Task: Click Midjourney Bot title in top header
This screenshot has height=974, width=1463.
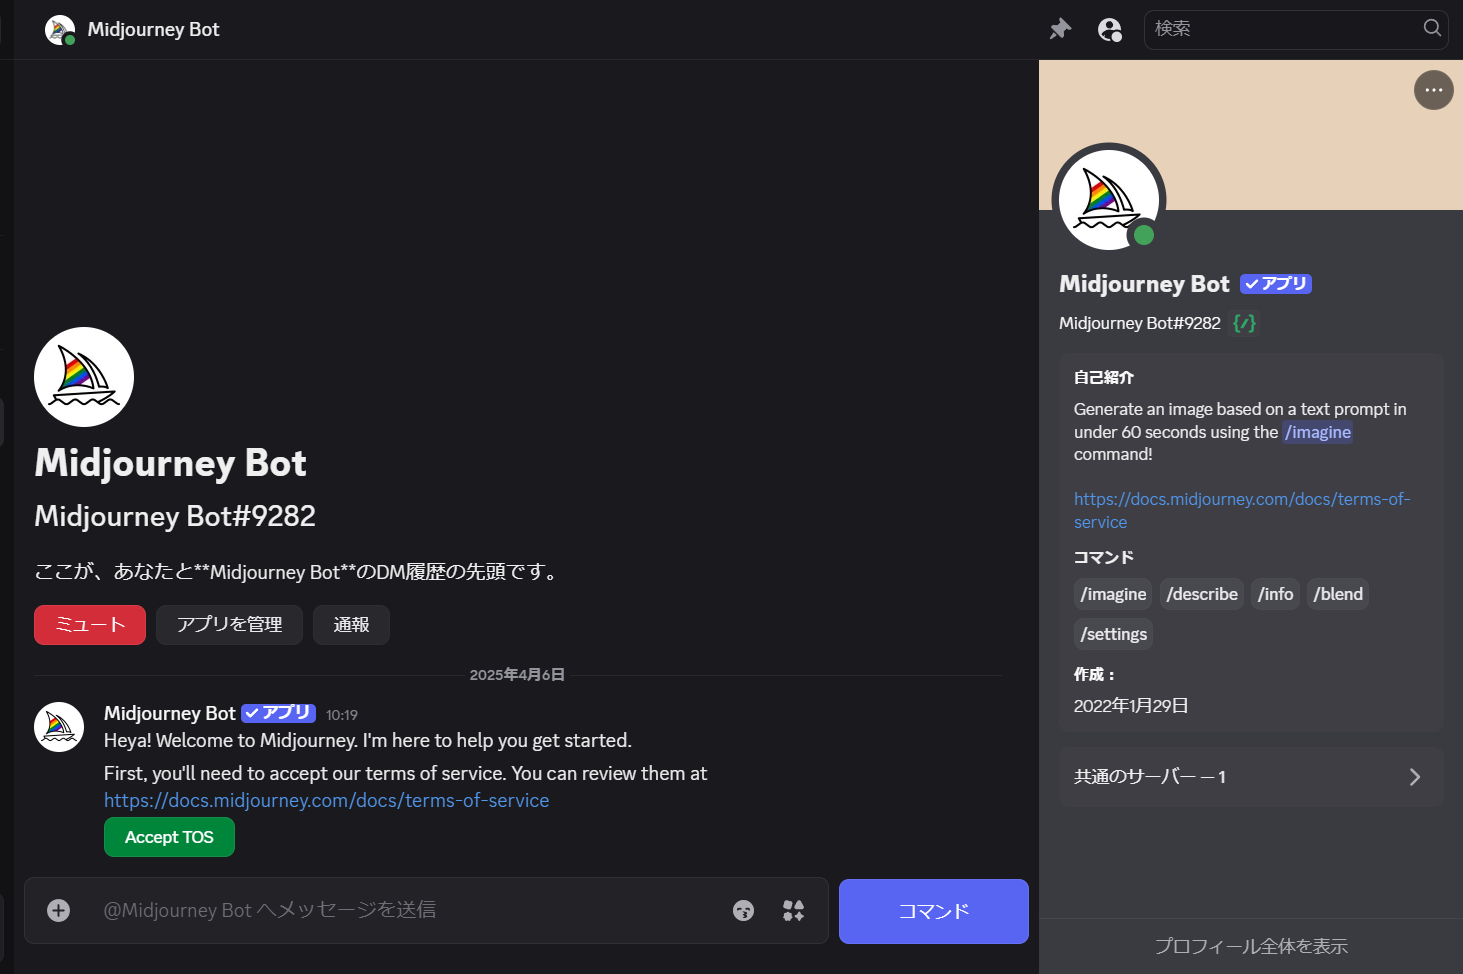Action: click(x=153, y=29)
